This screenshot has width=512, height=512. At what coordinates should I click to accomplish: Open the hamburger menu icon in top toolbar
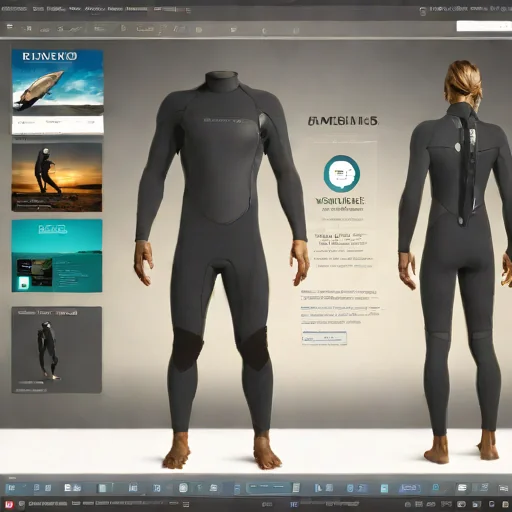pos(10,26)
